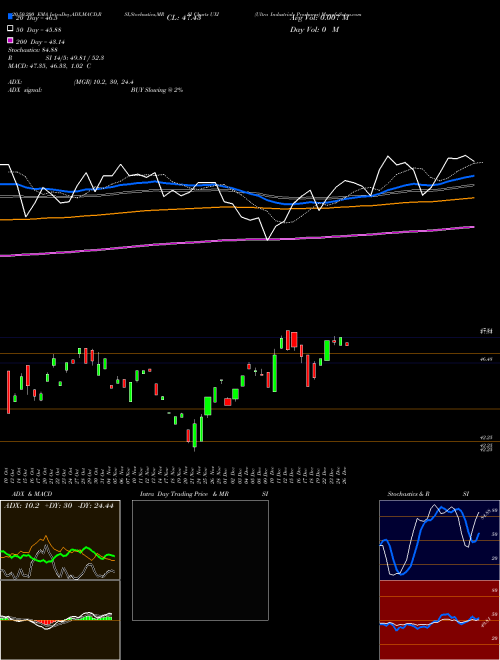
Task: Click the white 50 Day legend swatch
Action: pyautogui.click(x=10, y=29)
